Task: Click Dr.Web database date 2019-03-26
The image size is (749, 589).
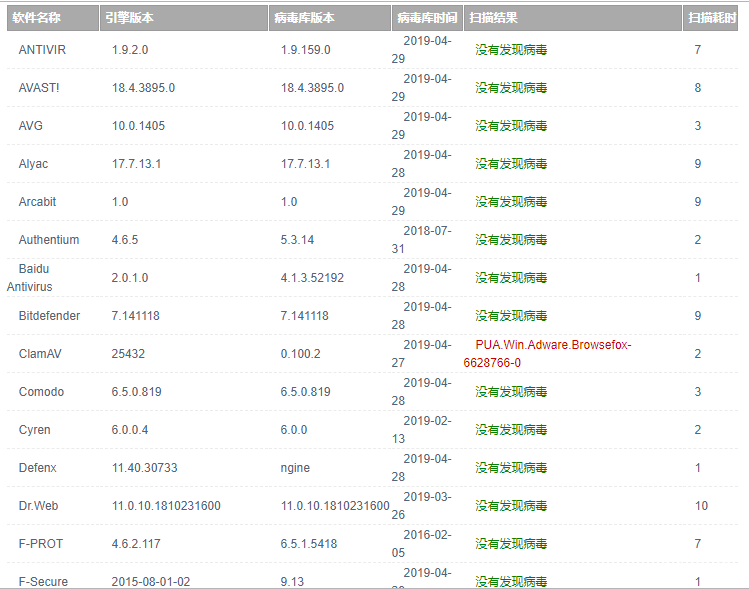Action: [x=421, y=505]
